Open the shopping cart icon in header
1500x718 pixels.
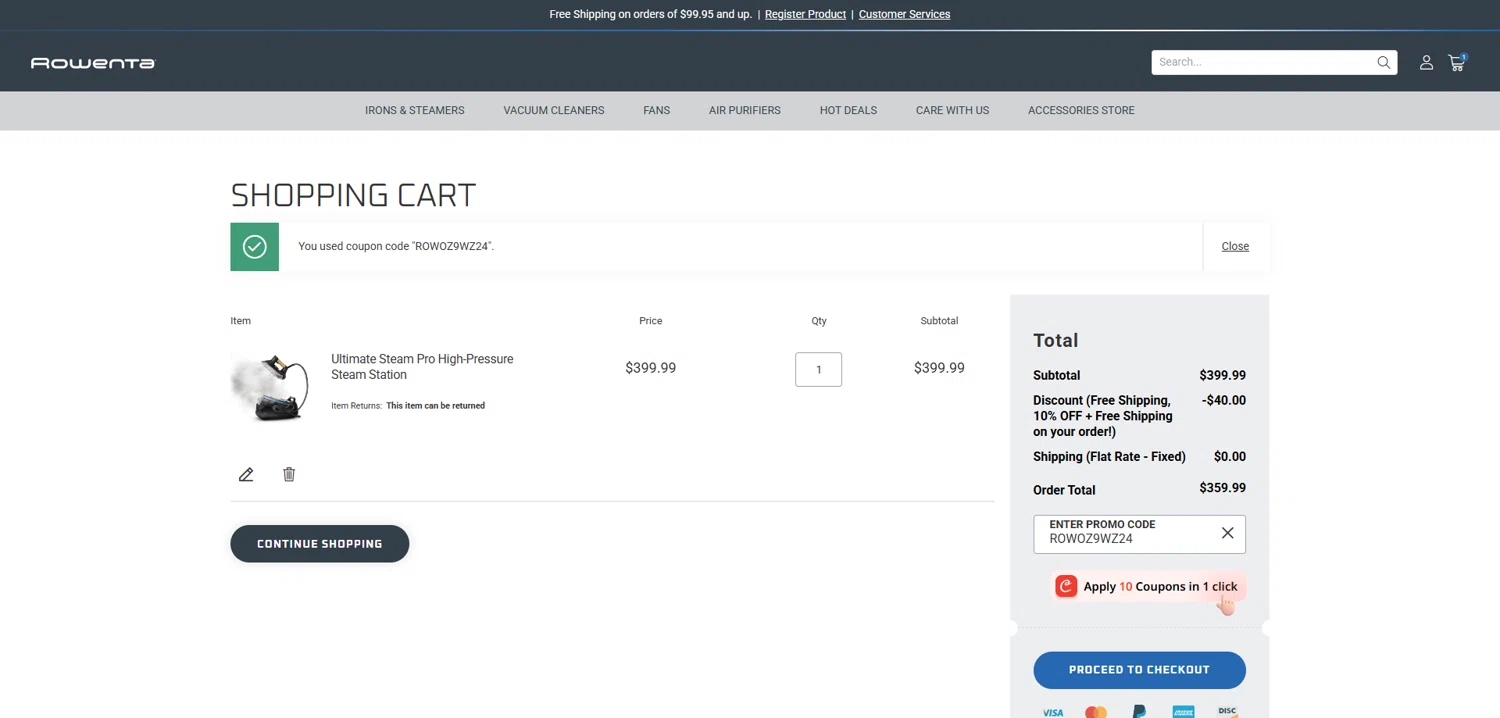pos(1457,62)
